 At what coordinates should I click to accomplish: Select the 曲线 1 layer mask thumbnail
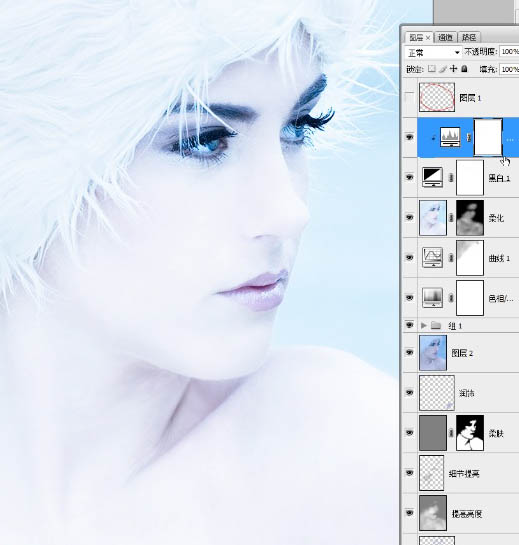(x=470, y=258)
